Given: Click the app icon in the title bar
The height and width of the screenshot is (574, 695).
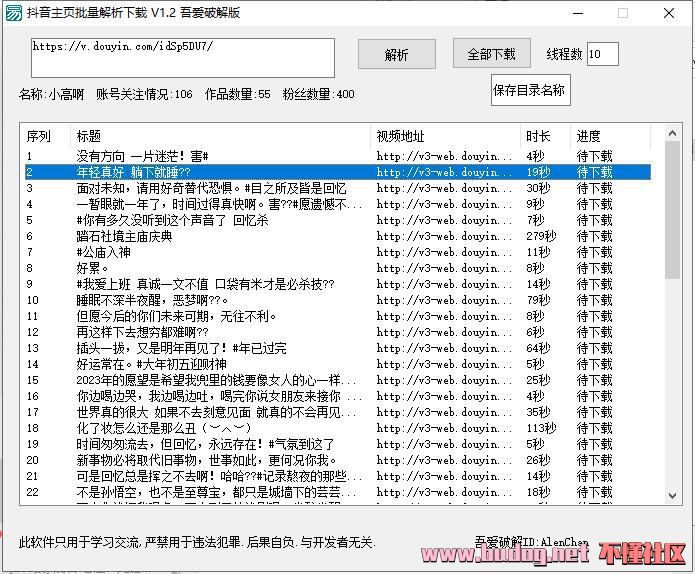Looking at the screenshot, I should 13,13.
